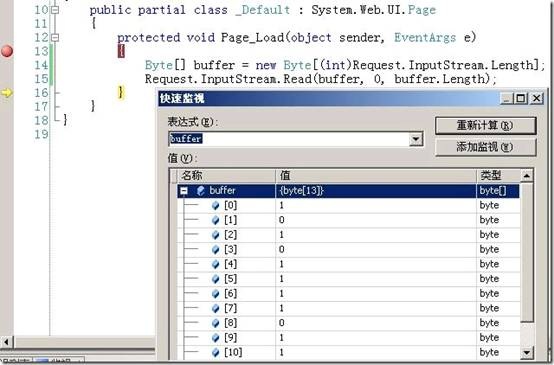554x365 pixels.
Task: Maximize the 快速监视 dialog
Action: coord(520,98)
